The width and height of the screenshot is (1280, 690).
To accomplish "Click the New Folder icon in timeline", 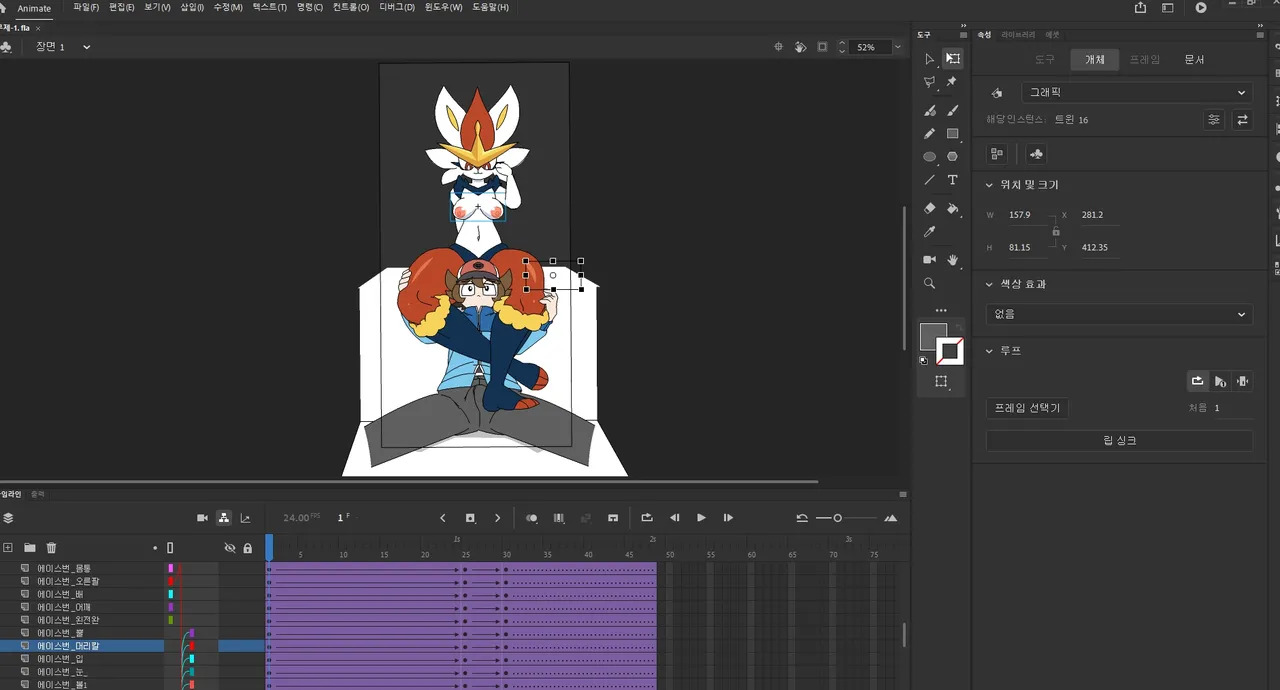I will [x=30, y=548].
